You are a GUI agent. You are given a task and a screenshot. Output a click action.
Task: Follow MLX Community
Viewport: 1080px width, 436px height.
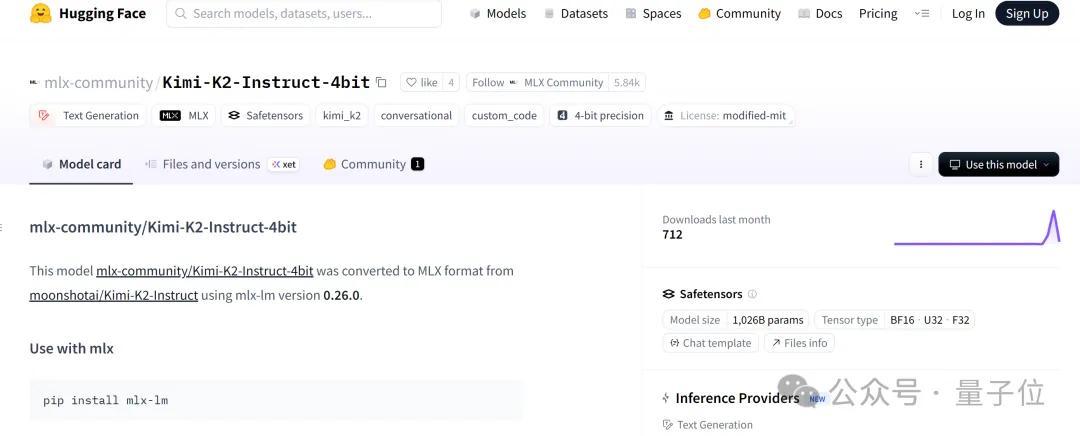[537, 83]
